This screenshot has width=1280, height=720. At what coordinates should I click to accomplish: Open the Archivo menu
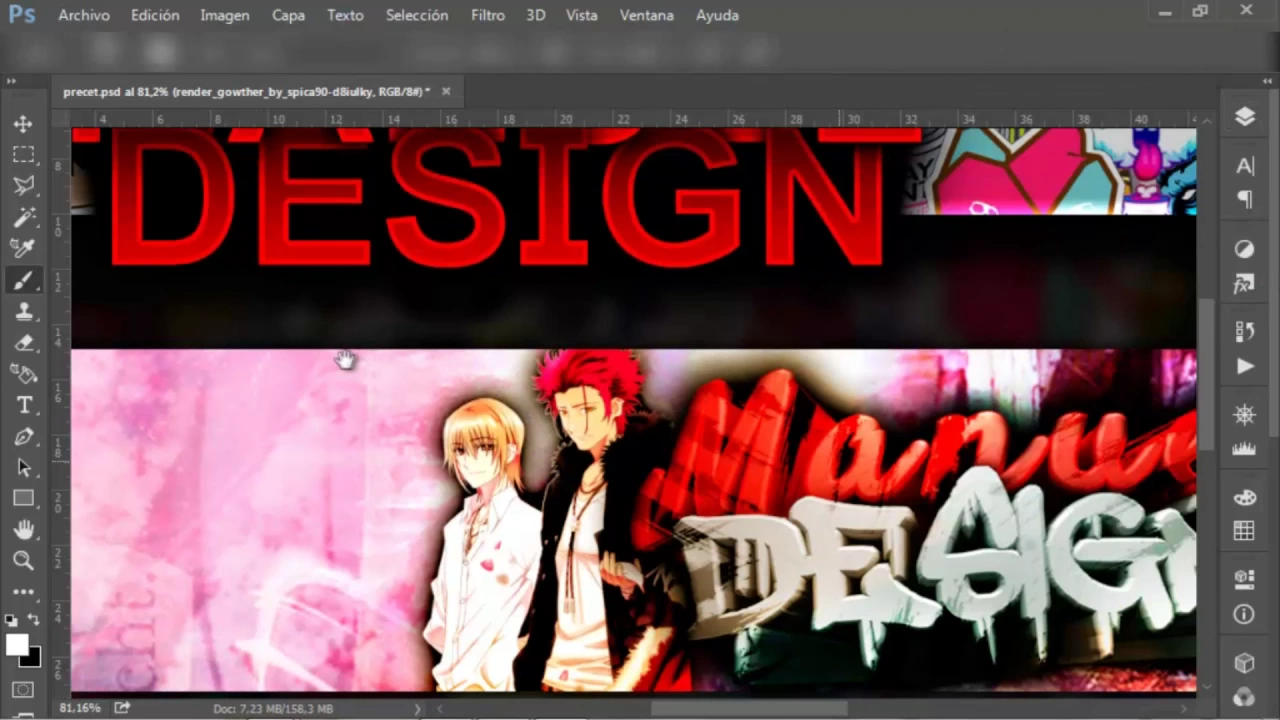(84, 15)
